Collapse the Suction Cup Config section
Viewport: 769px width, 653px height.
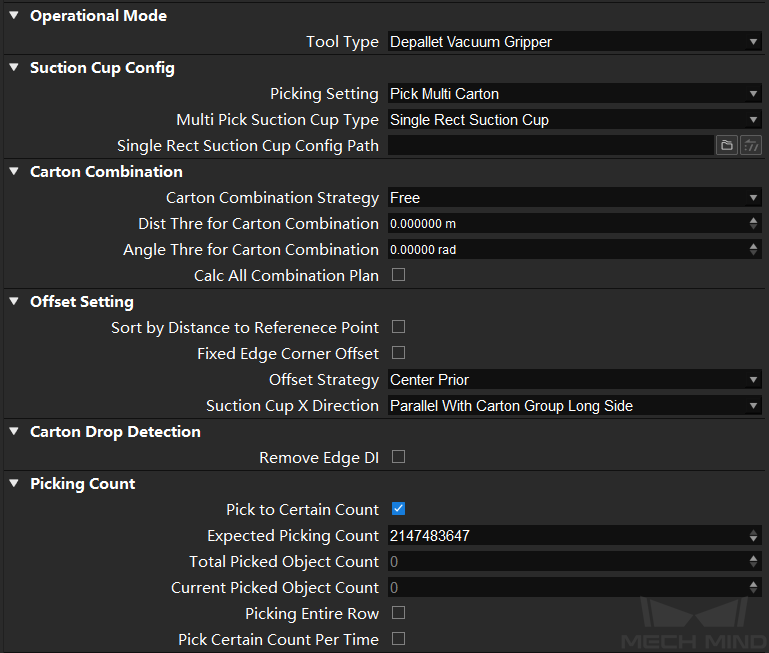(14, 67)
